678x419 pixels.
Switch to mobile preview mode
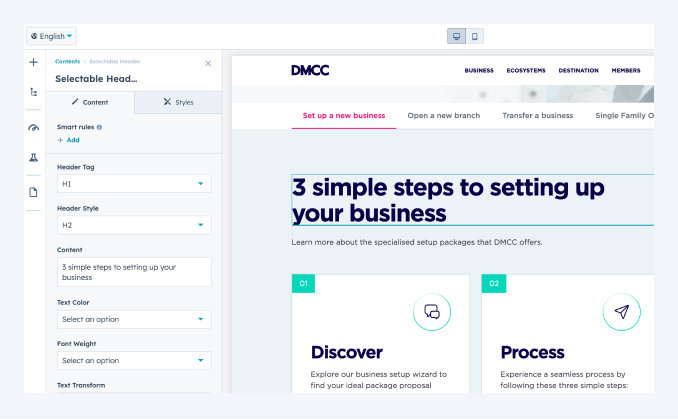pos(474,36)
